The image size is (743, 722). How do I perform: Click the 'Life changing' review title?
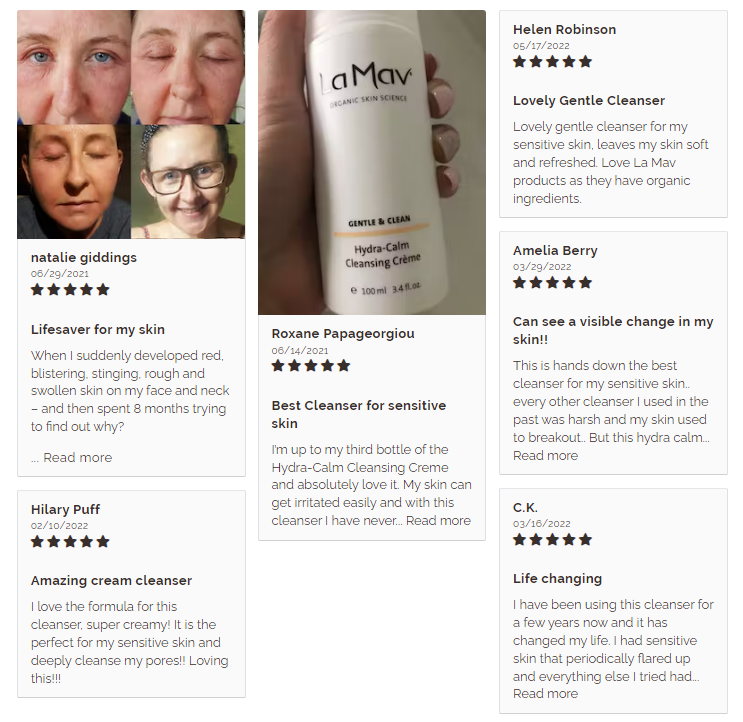[557, 579]
